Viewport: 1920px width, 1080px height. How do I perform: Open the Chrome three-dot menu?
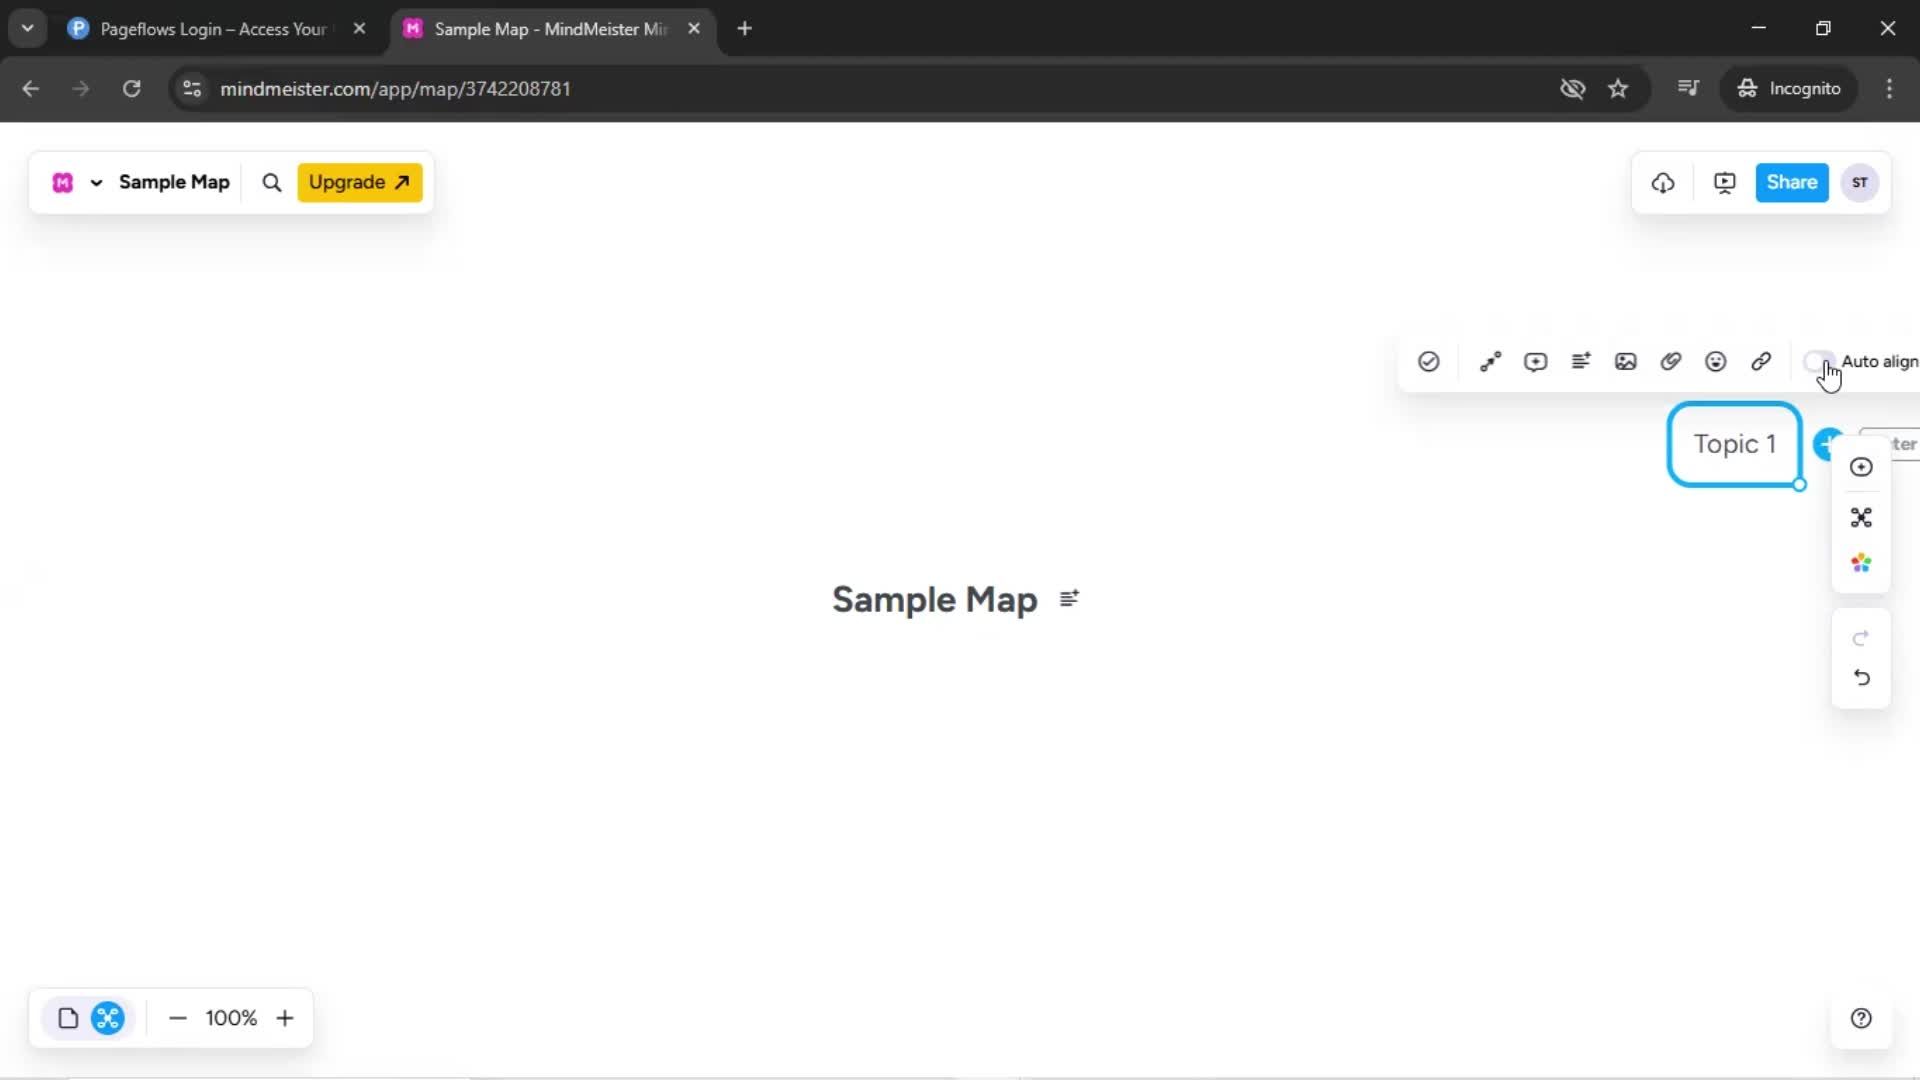pyautogui.click(x=1889, y=89)
